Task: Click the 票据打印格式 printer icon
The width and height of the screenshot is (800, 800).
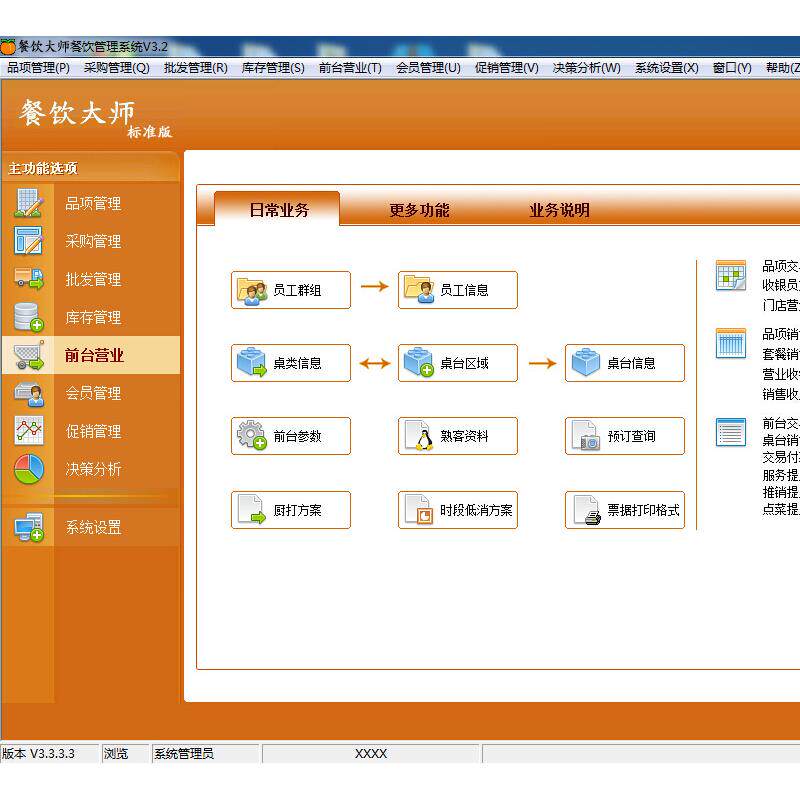Action: coord(587,510)
